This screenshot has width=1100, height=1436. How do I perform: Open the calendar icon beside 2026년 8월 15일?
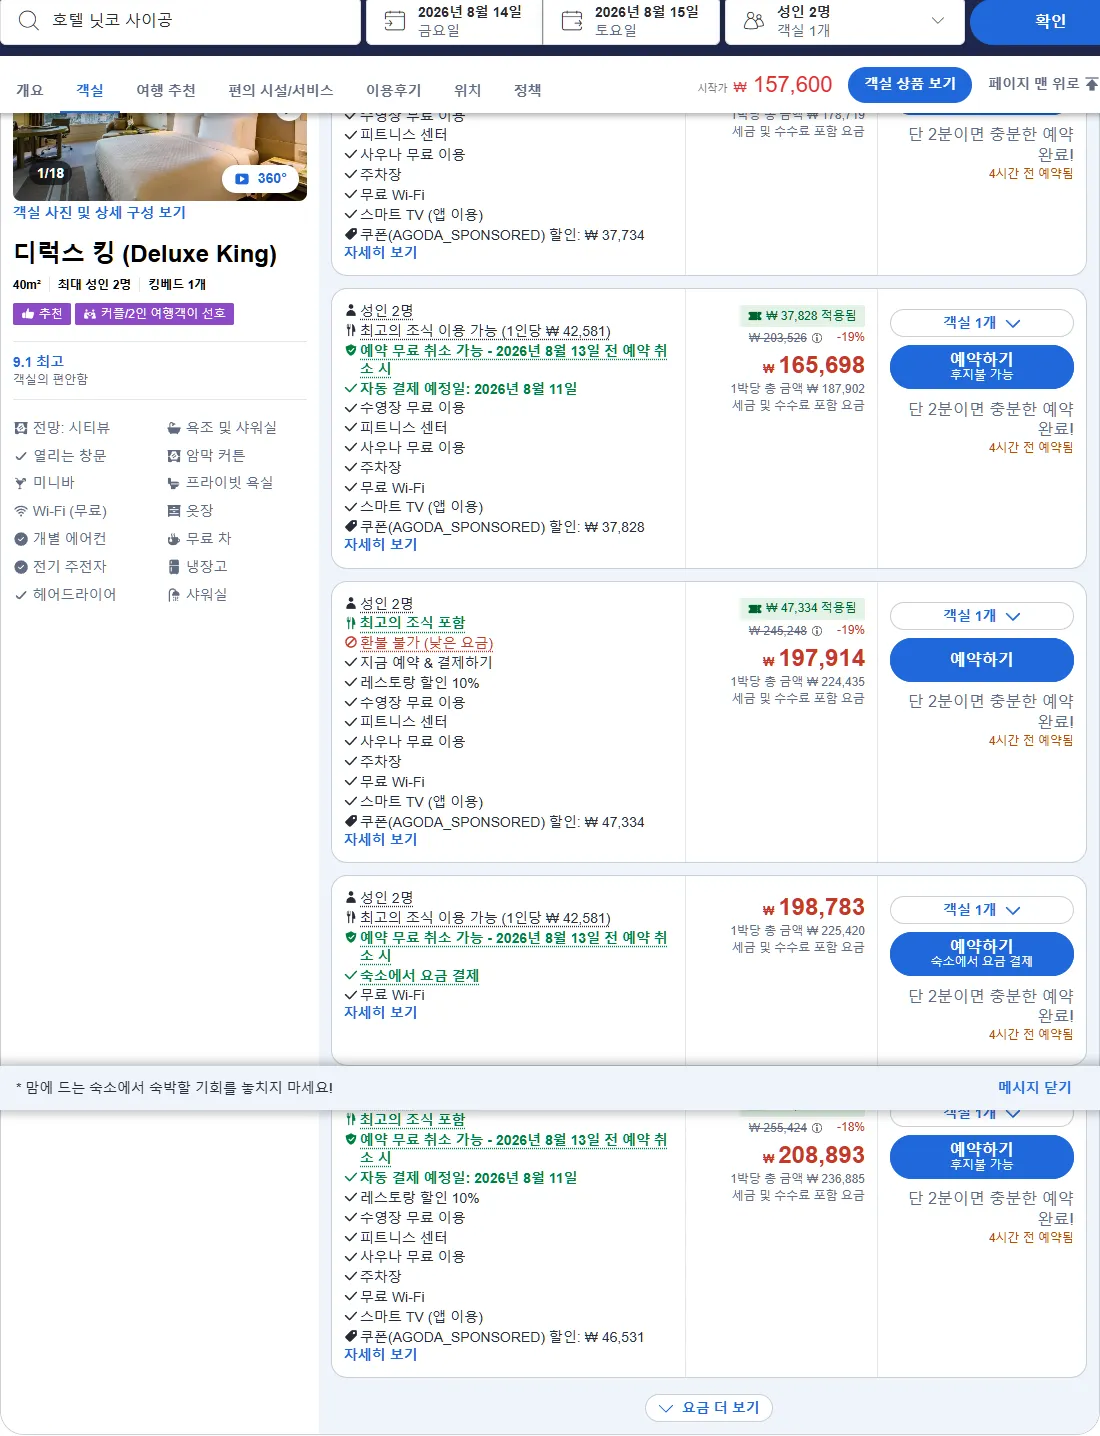(572, 21)
